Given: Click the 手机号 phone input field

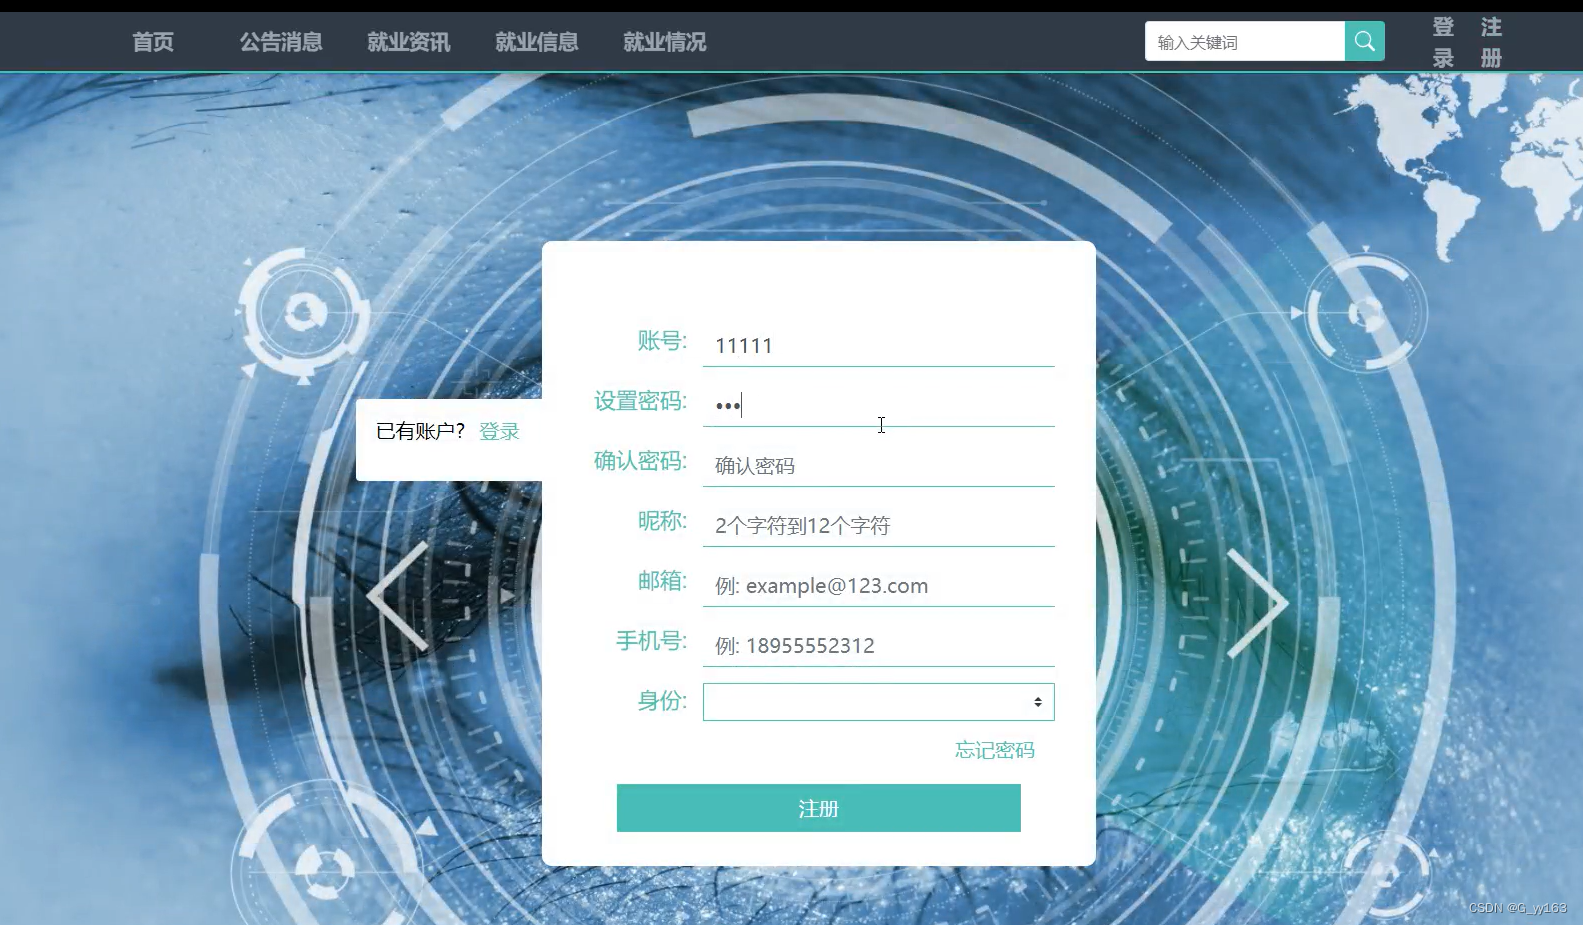Looking at the screenshot, I should pyautogui.click(x=878, y=646).
